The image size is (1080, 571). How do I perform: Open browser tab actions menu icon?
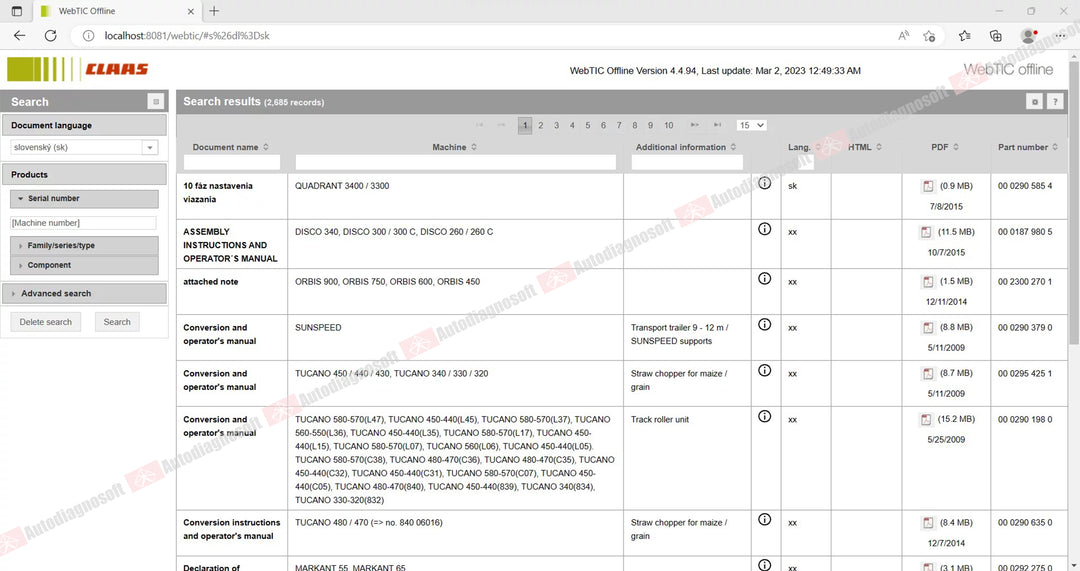point(17,11)
